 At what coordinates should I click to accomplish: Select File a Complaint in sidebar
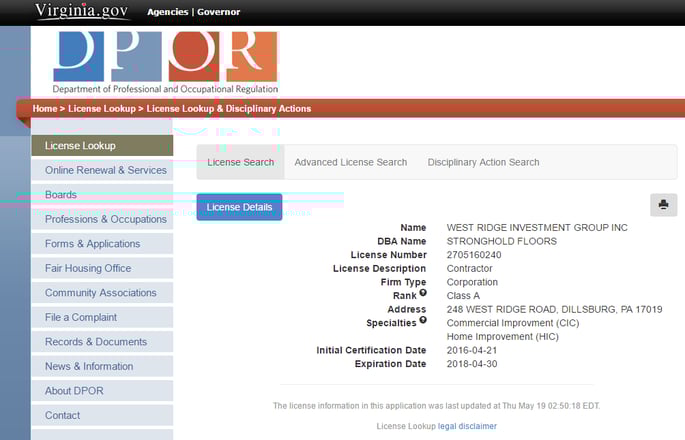pos(102,317)
